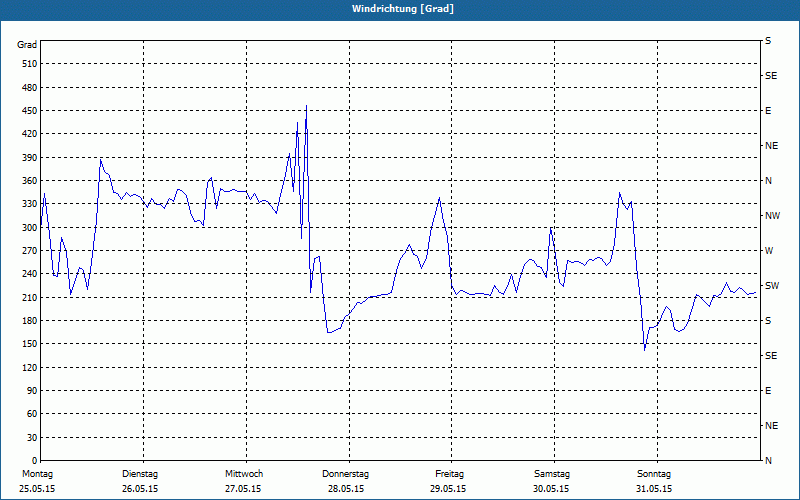The height and width of the screenshot is (500, 800).
Task: Click the 'E' compass label on 450 gridline
Action: pos(768,111)
